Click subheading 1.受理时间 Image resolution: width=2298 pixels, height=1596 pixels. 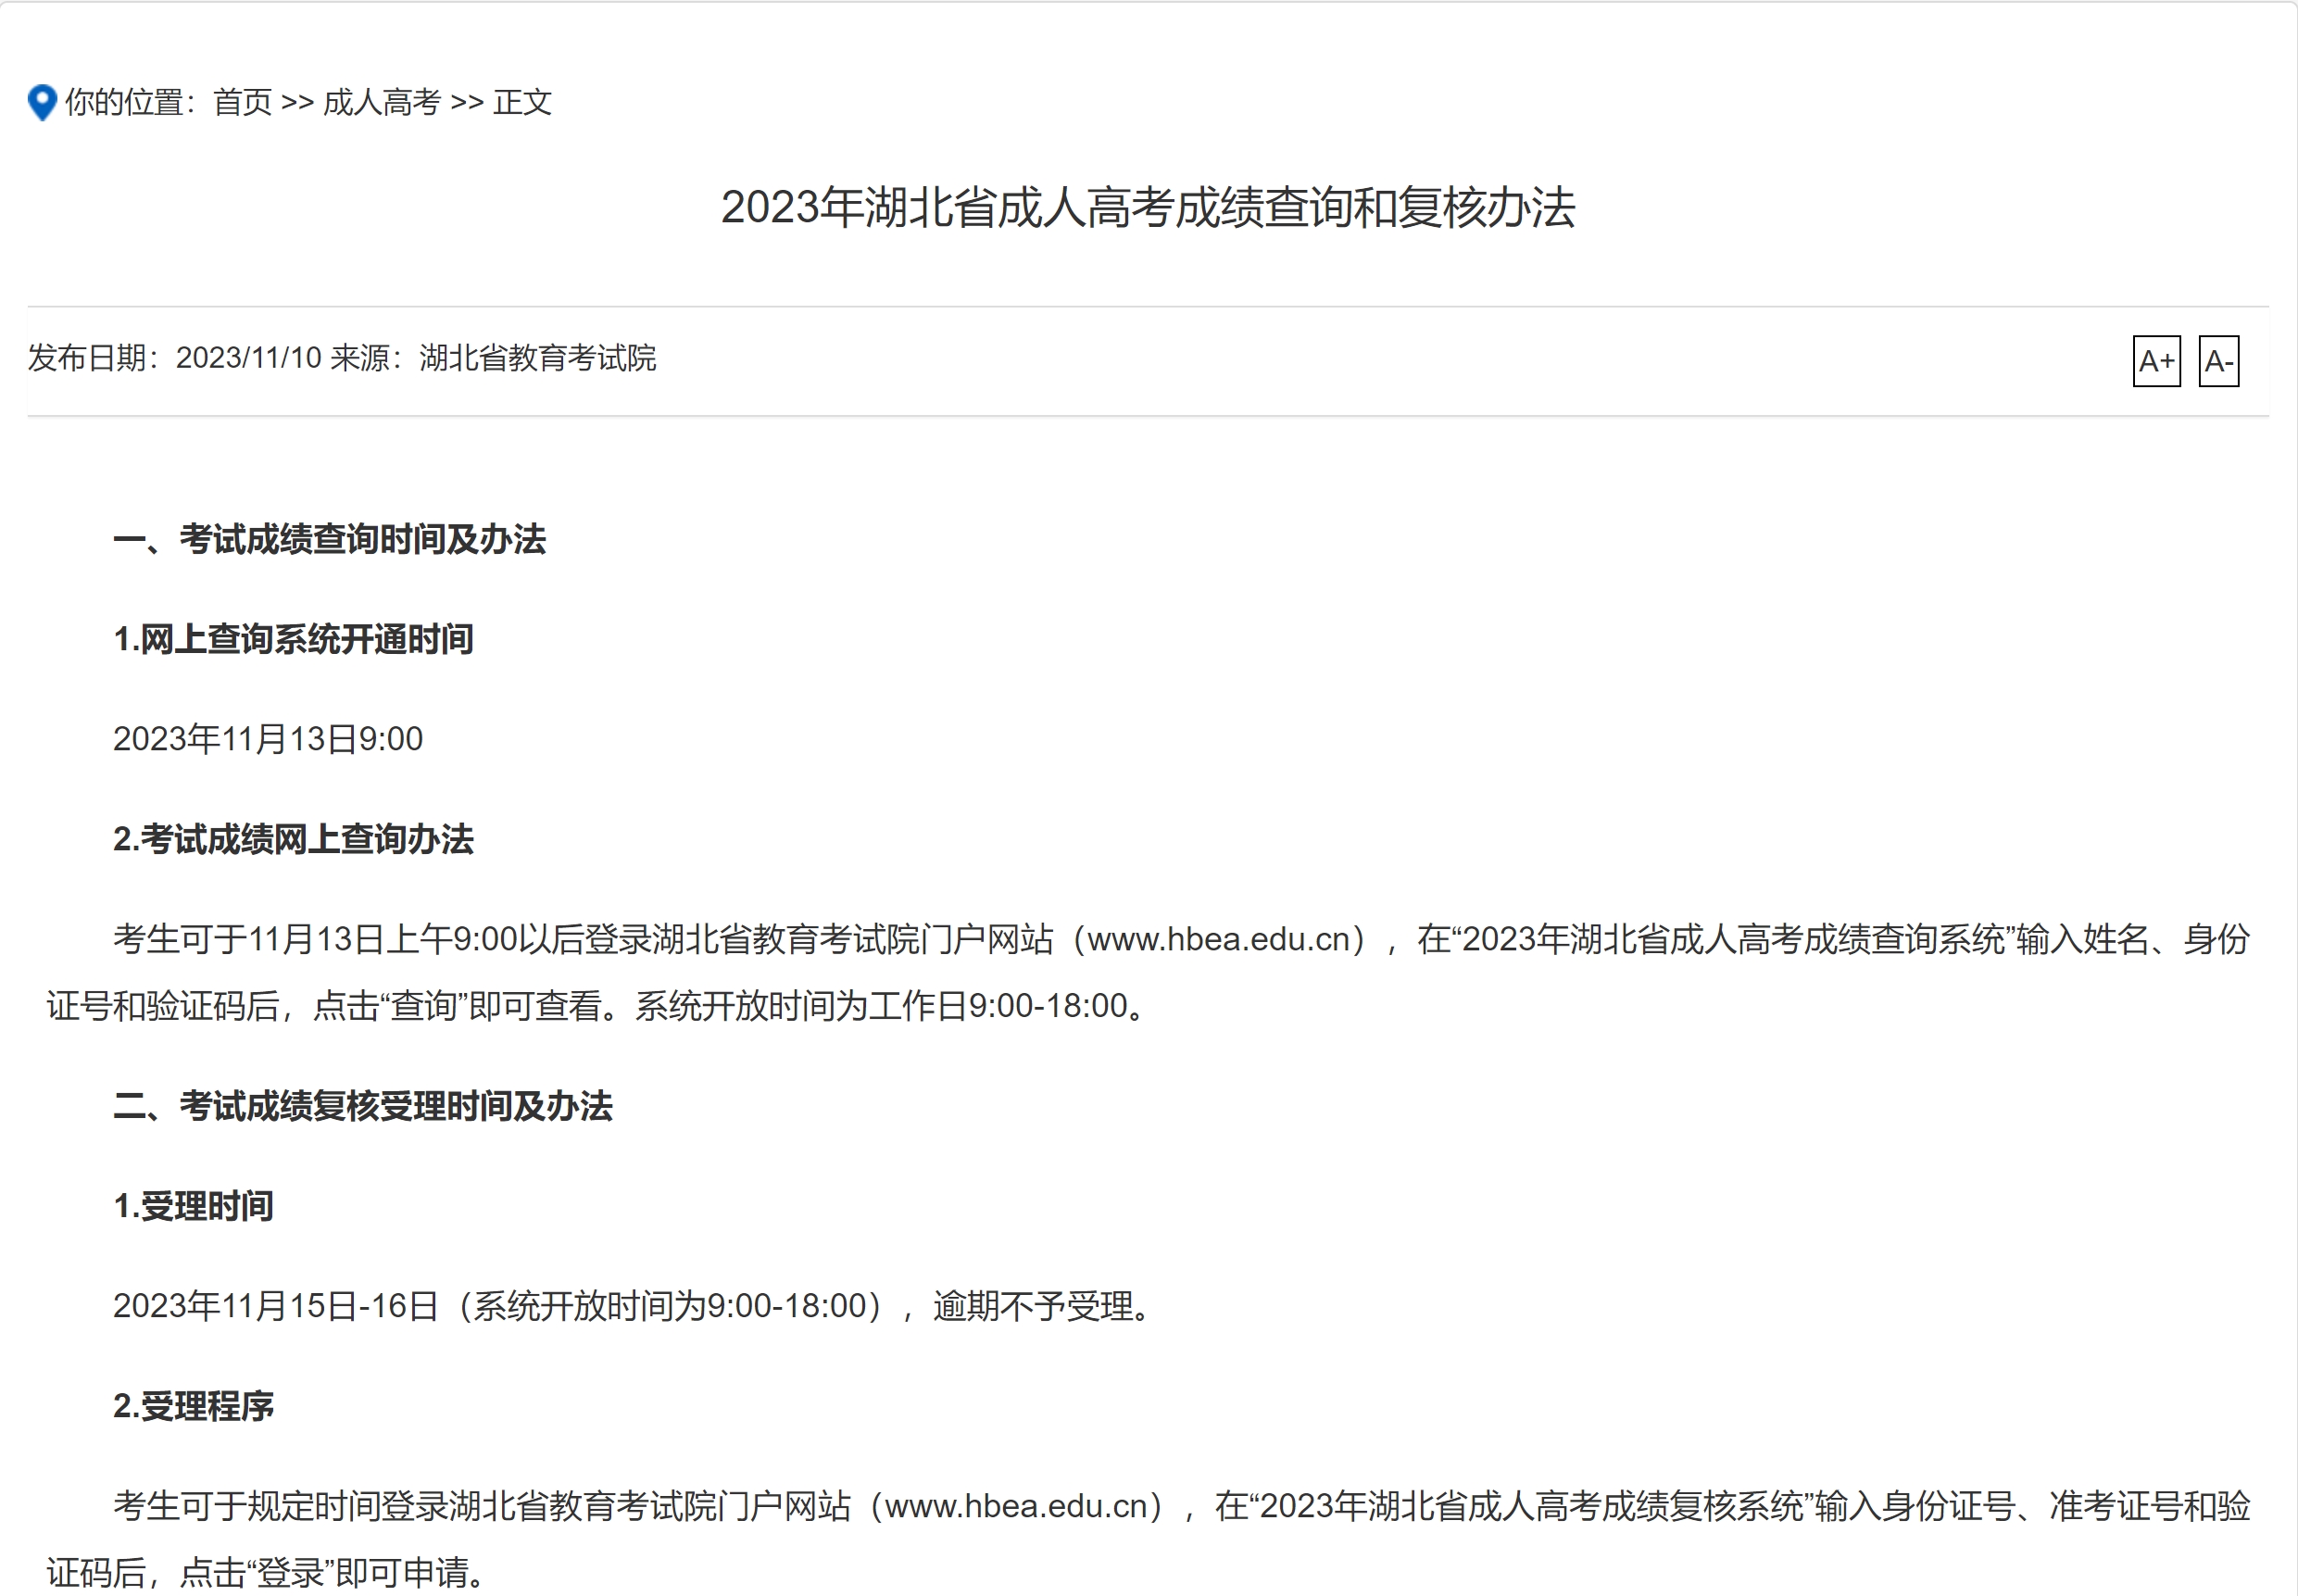pyautogui.click(x=193, y=1206)
